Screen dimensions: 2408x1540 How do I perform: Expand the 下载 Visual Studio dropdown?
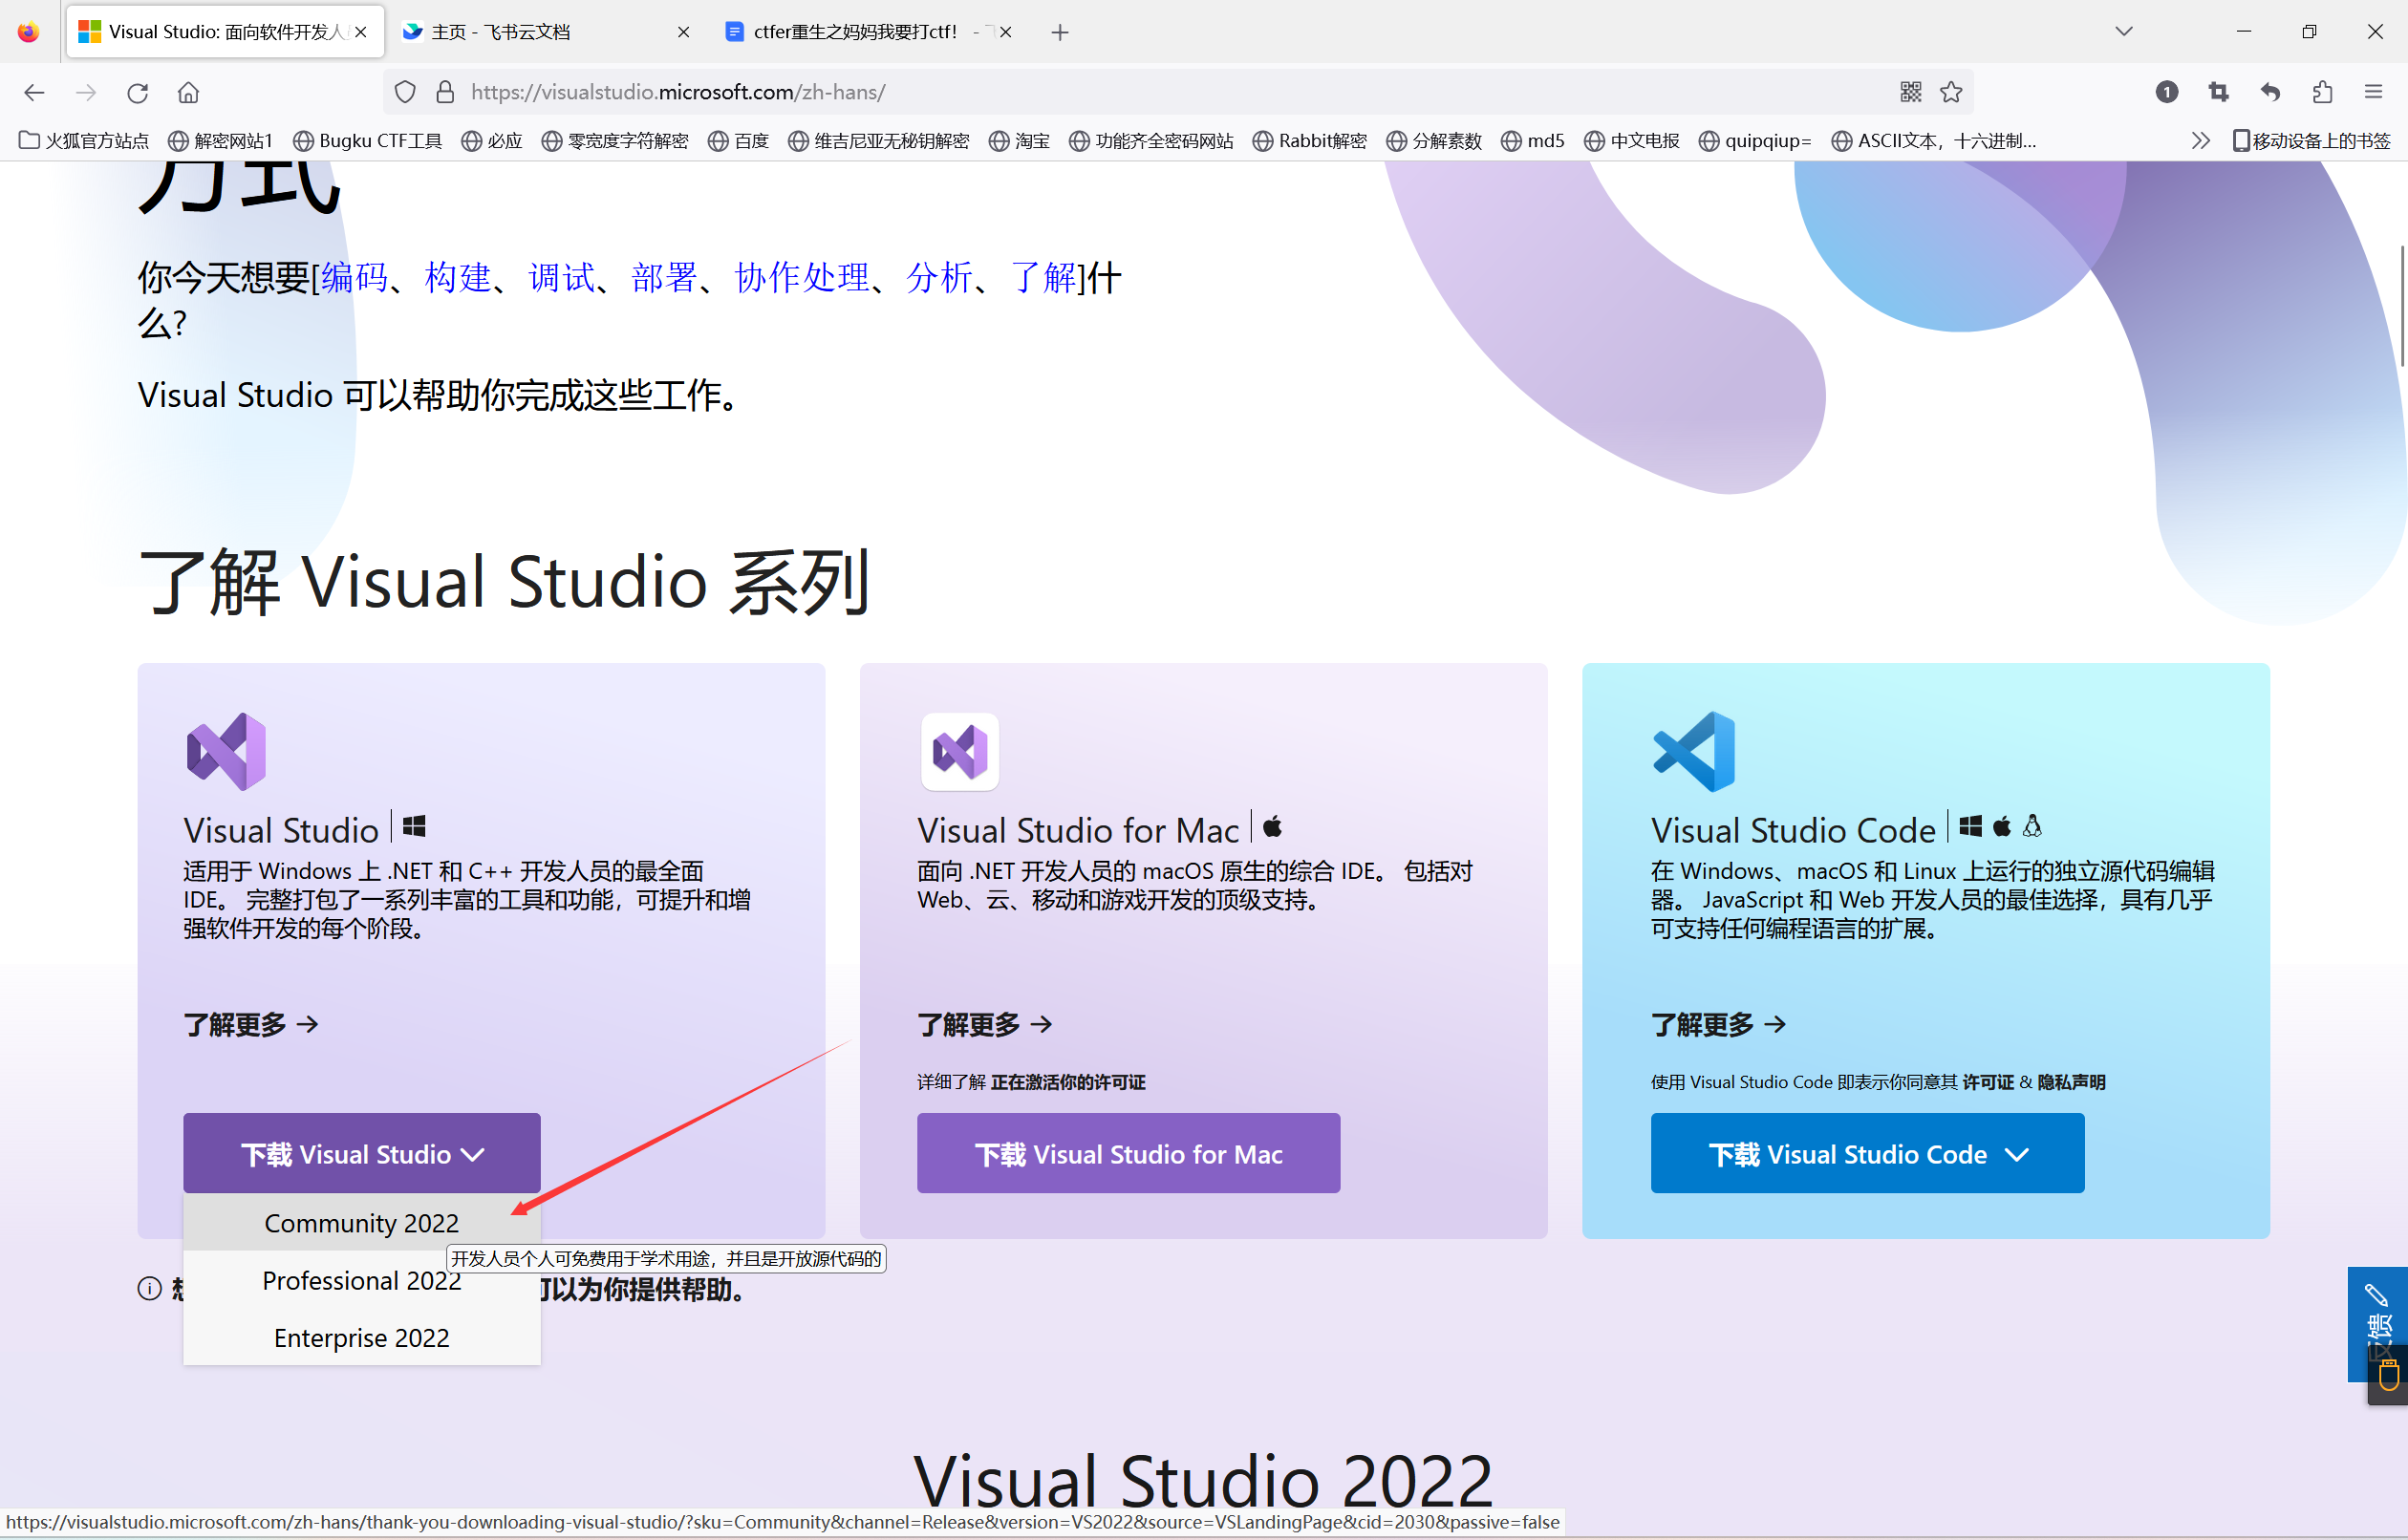(x=362, y=1154)
